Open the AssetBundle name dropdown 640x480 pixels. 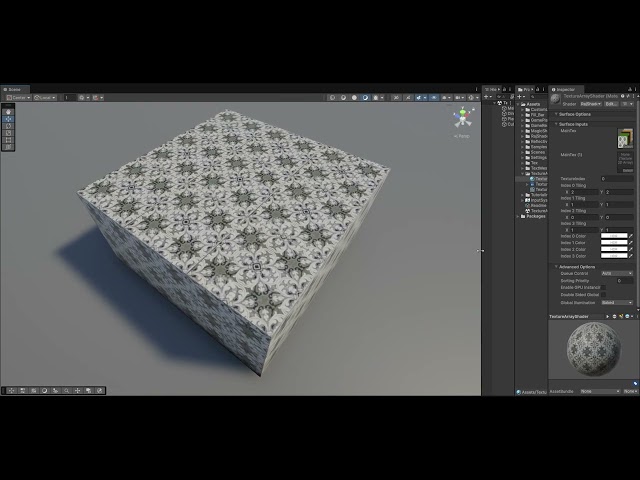[x=600, y=391]
